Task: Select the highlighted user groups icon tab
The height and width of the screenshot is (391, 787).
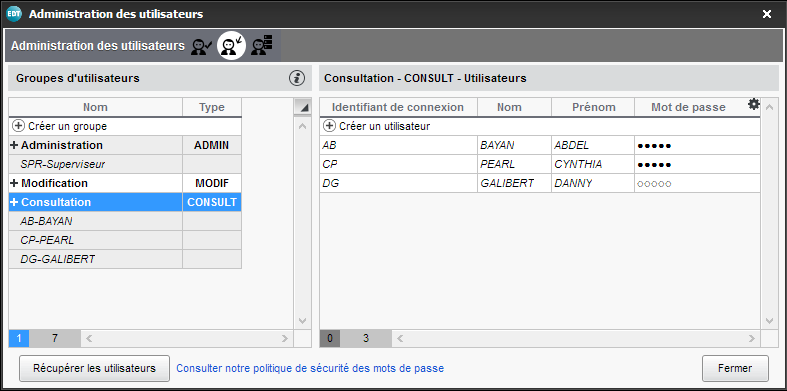Action: pyautogui.click(x=231, y=46)
